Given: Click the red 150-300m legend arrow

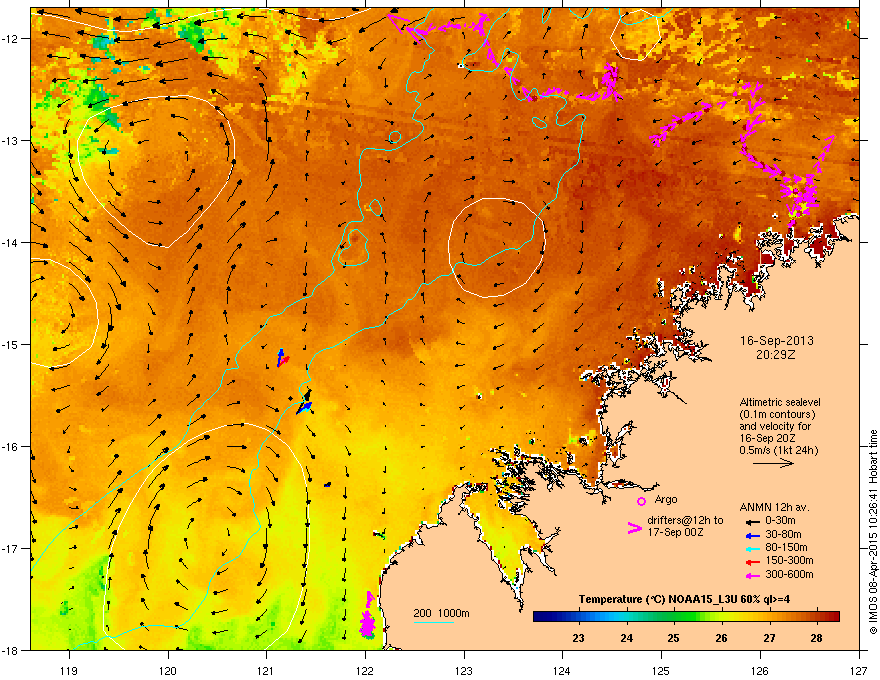Looking at the screenshot, I should pos(752,562).
